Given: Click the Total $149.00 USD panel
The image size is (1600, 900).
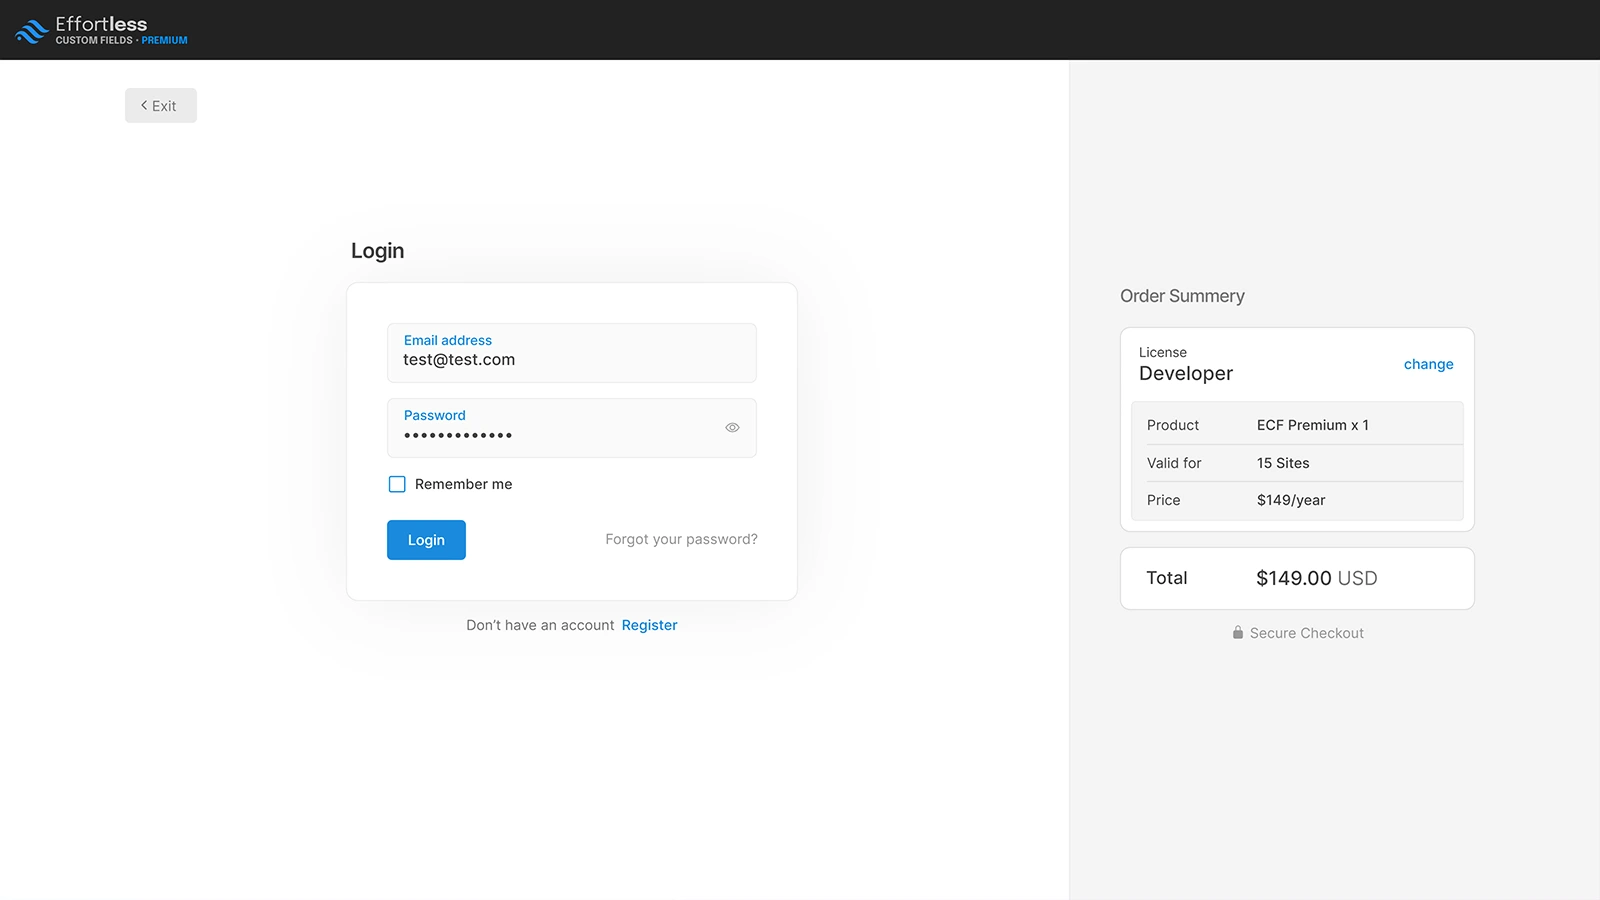Looking at the screenshot, I should [x=1297, y=578].
